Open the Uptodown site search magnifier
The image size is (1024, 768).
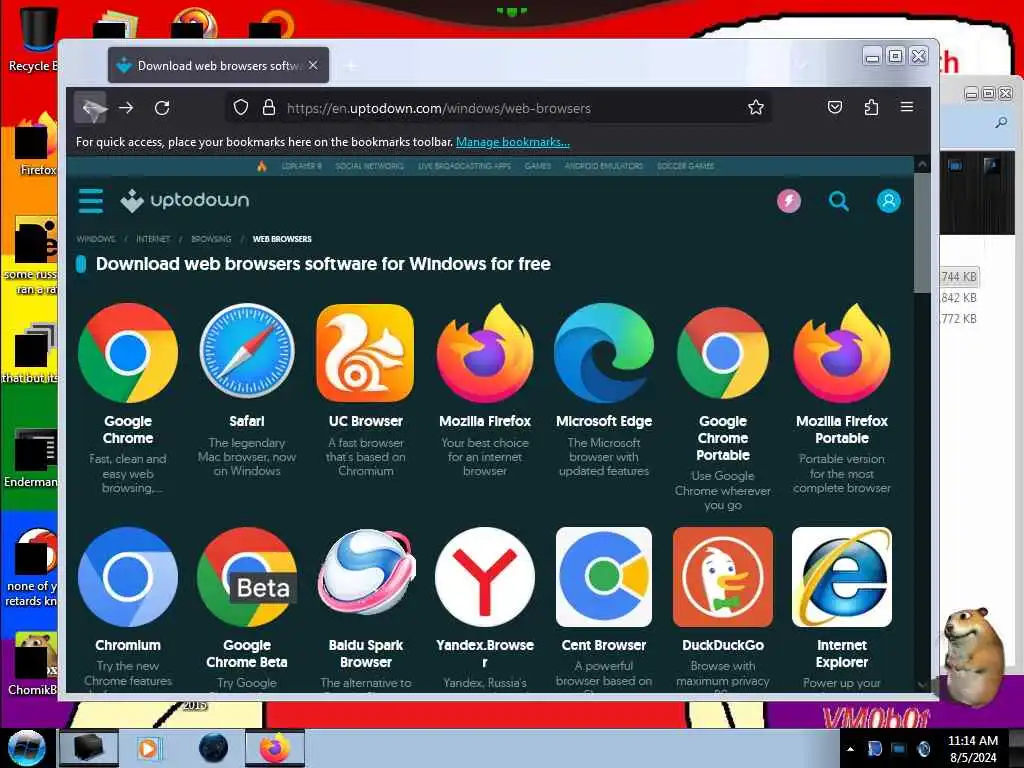point(839,200)
